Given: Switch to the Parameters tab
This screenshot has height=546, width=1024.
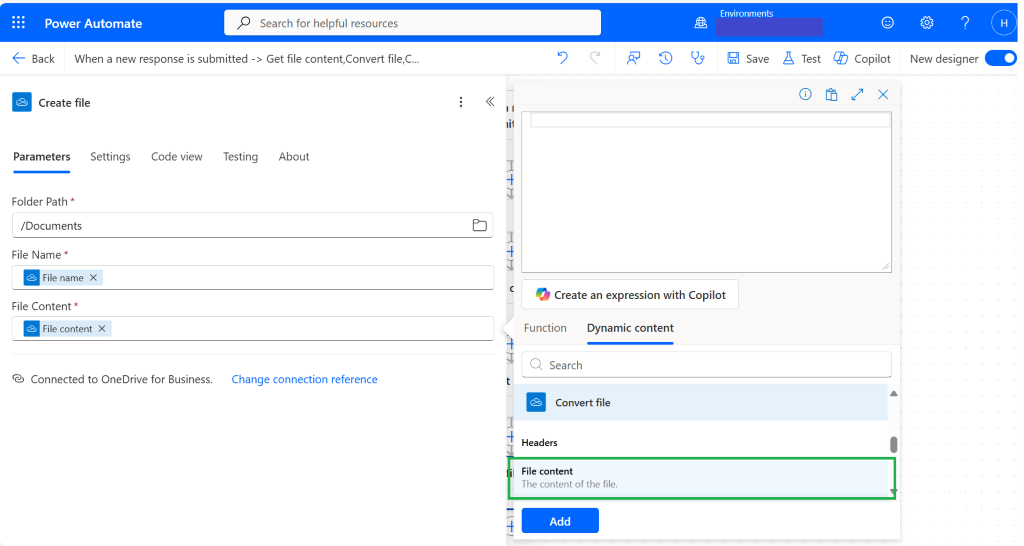Looking at the screenshot, I should pyautogui.click(x=42, y=157).
